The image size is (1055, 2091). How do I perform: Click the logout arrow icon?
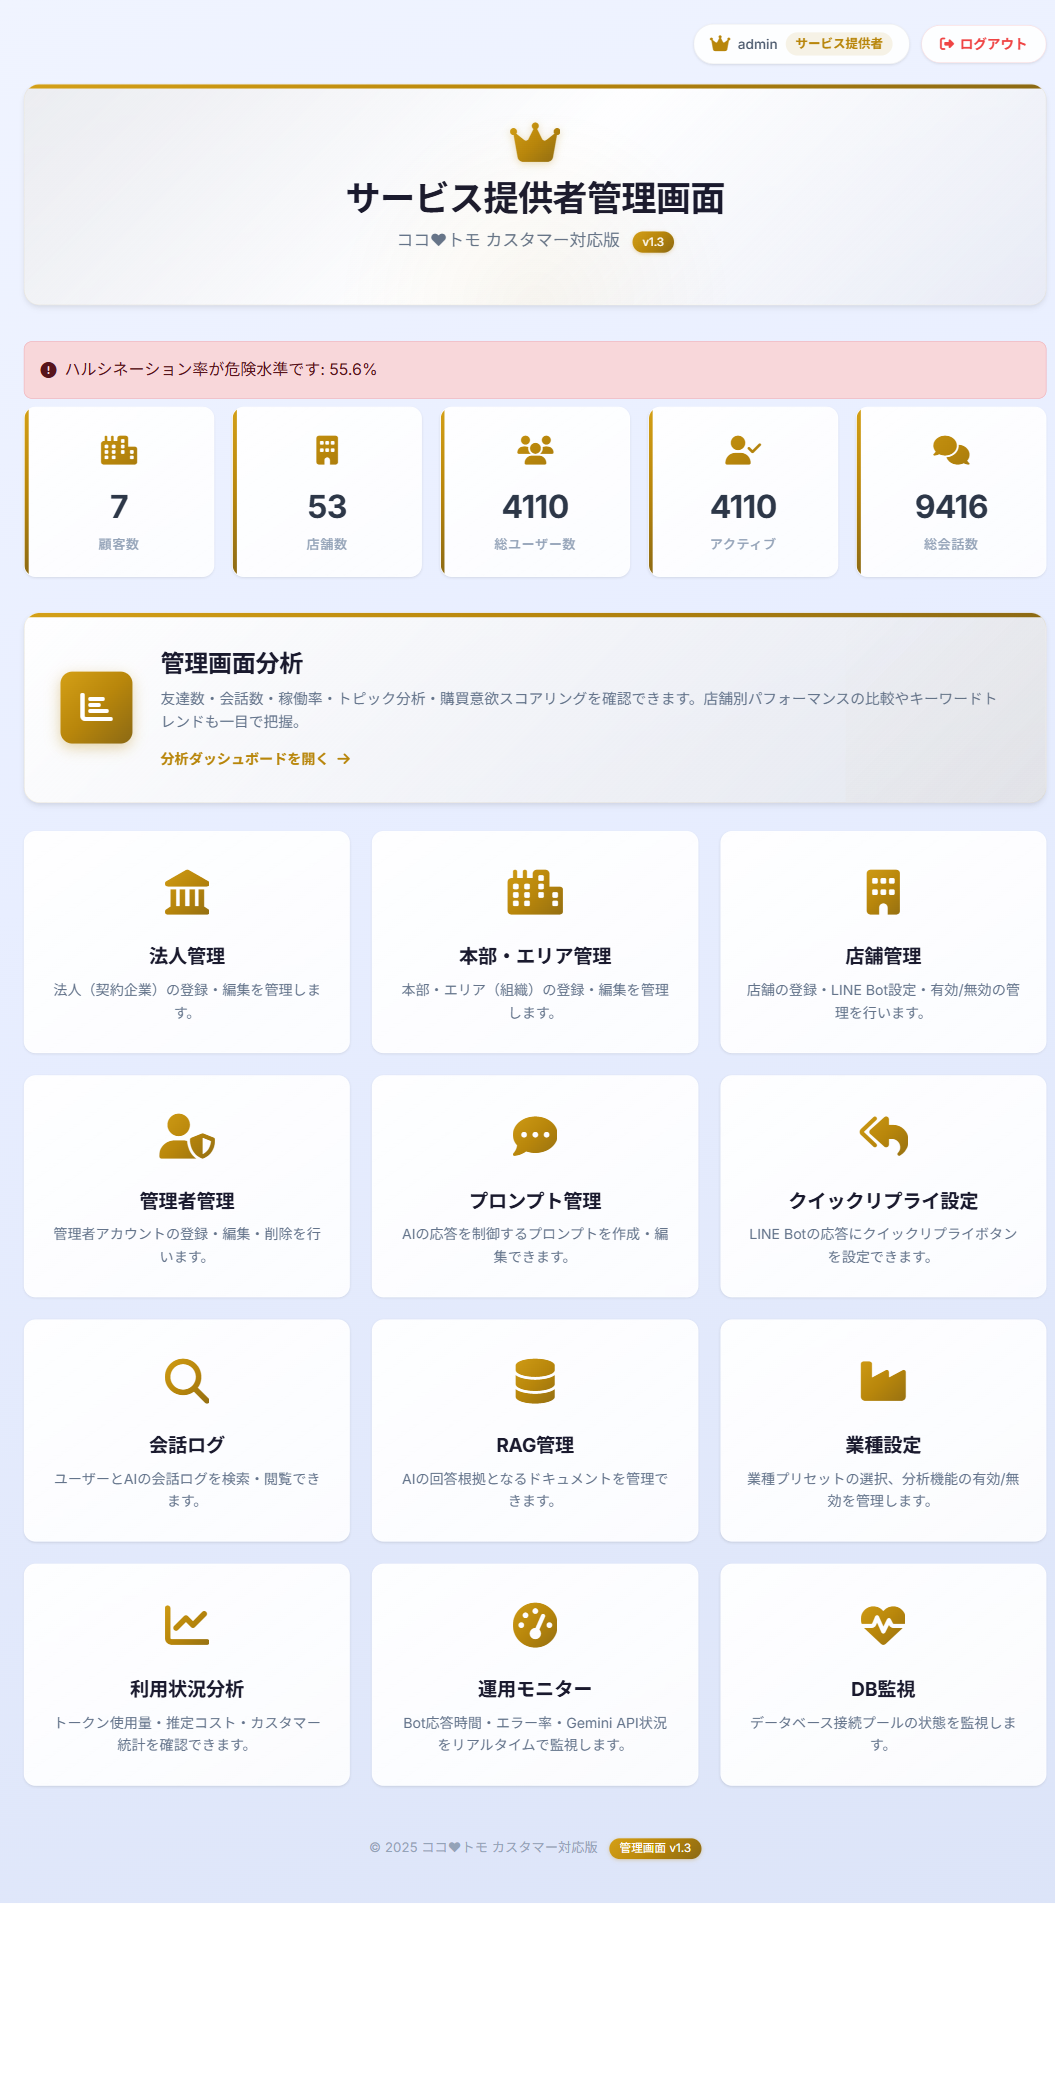[x=946, y=44]
